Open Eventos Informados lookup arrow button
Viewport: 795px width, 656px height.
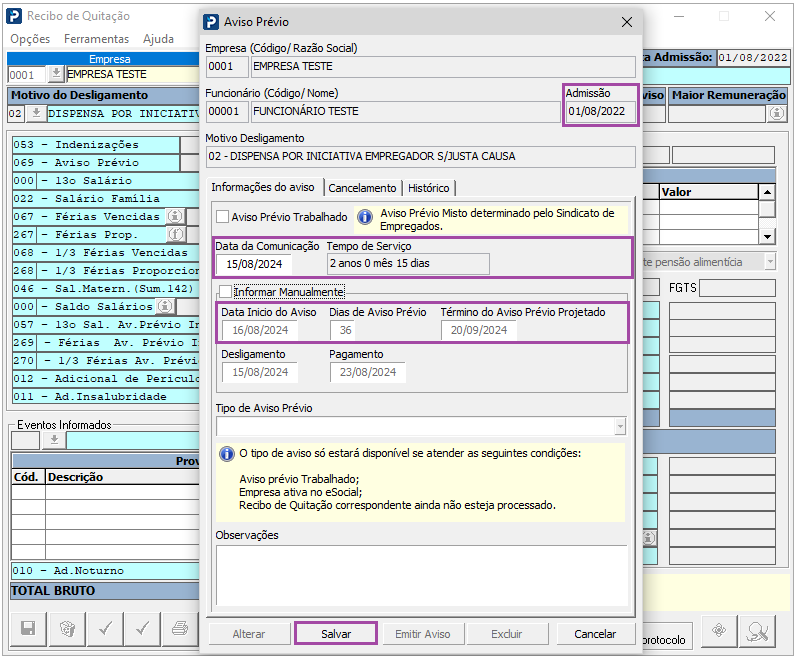pyautogui.click(x=54, y=440)
